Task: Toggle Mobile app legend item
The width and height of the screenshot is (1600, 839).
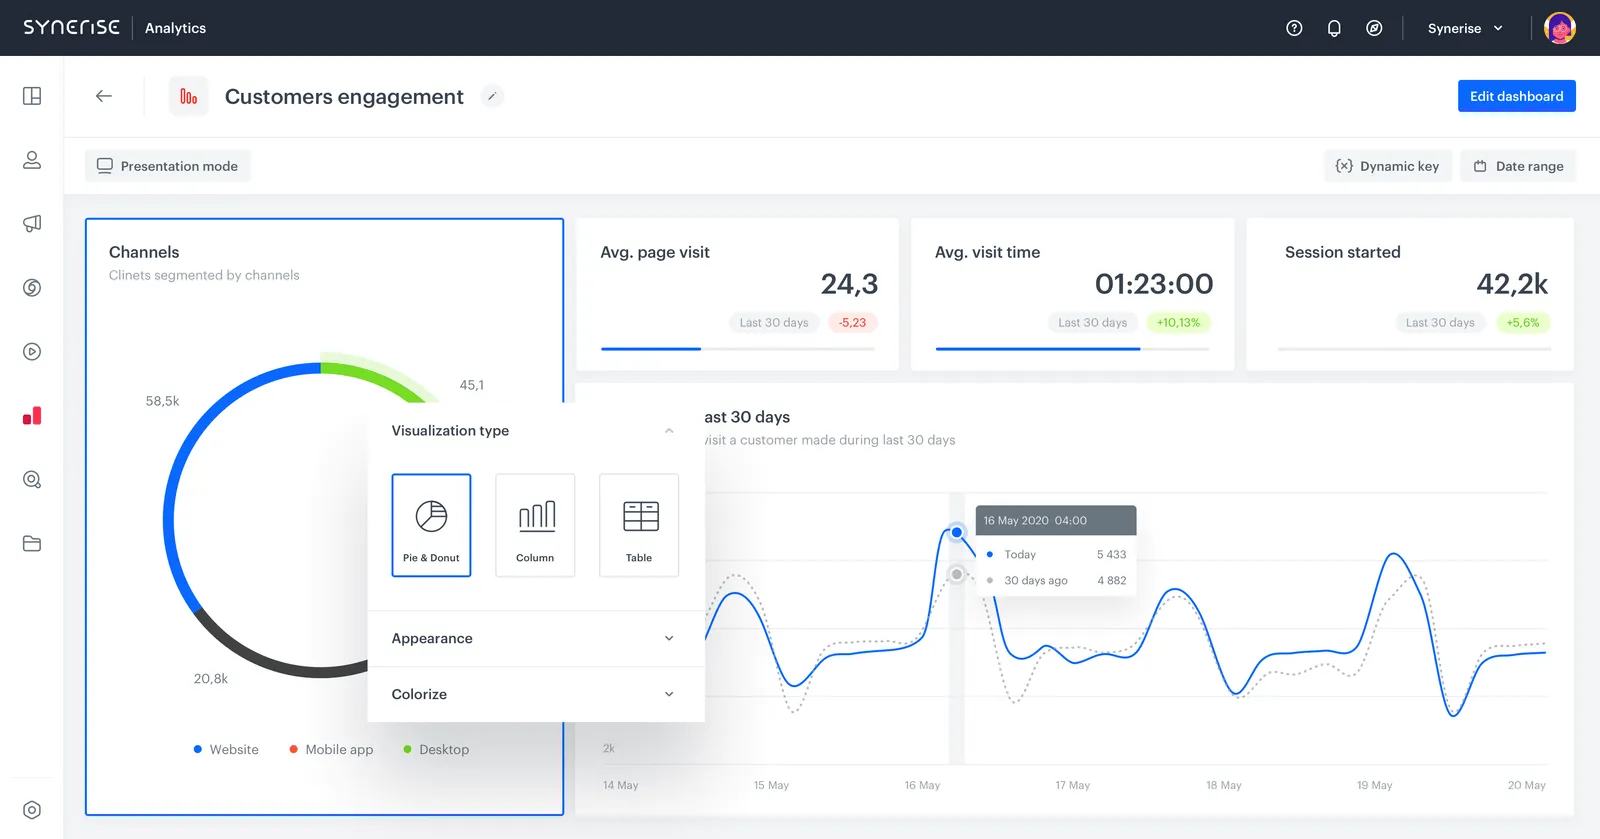Action: point(331,749)
